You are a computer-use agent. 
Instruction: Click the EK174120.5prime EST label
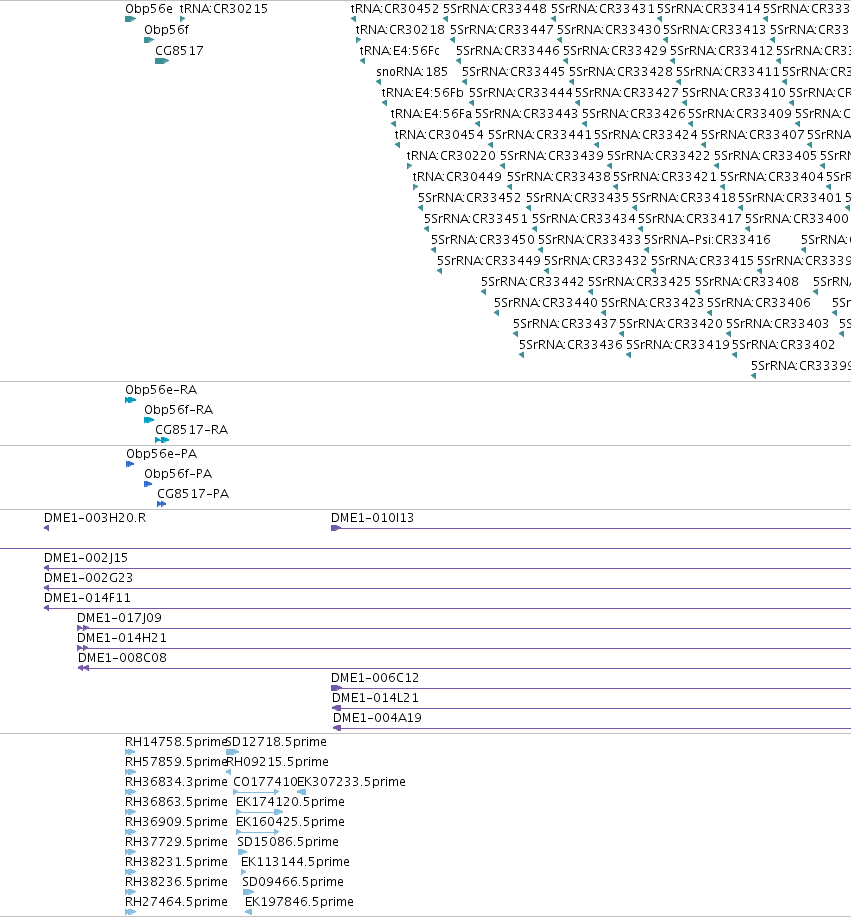point(290,802)
